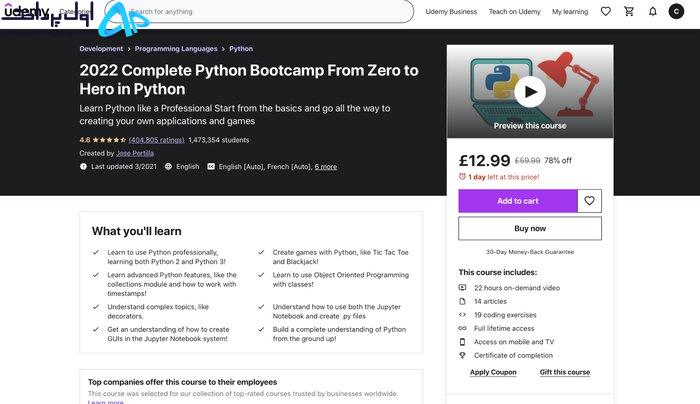This screenshot has height=404, width=700.
Task: Click the full lifetime access infinity icon
Action: pyautogui.click(x=462, y=328)
